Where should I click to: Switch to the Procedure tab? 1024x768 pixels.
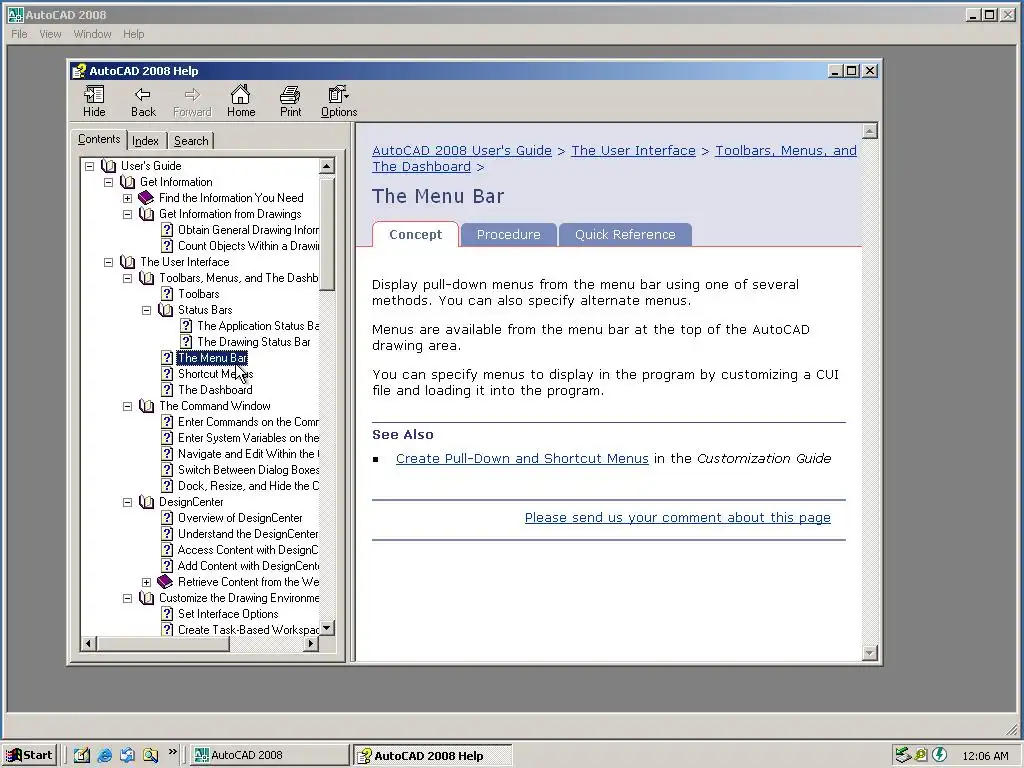click(x=509, y=234)
